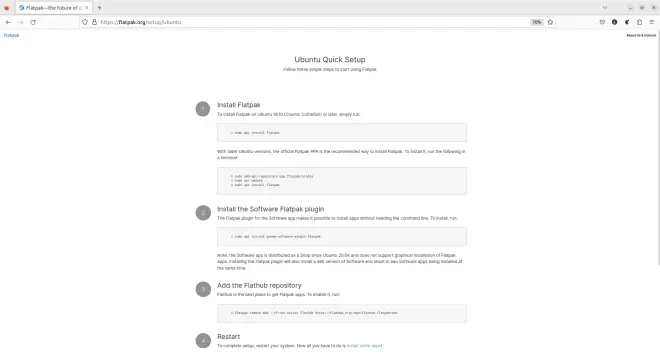Open the extensions puzzle icon
Viewport: 660px width, 362px height.
tap(639, 22)
